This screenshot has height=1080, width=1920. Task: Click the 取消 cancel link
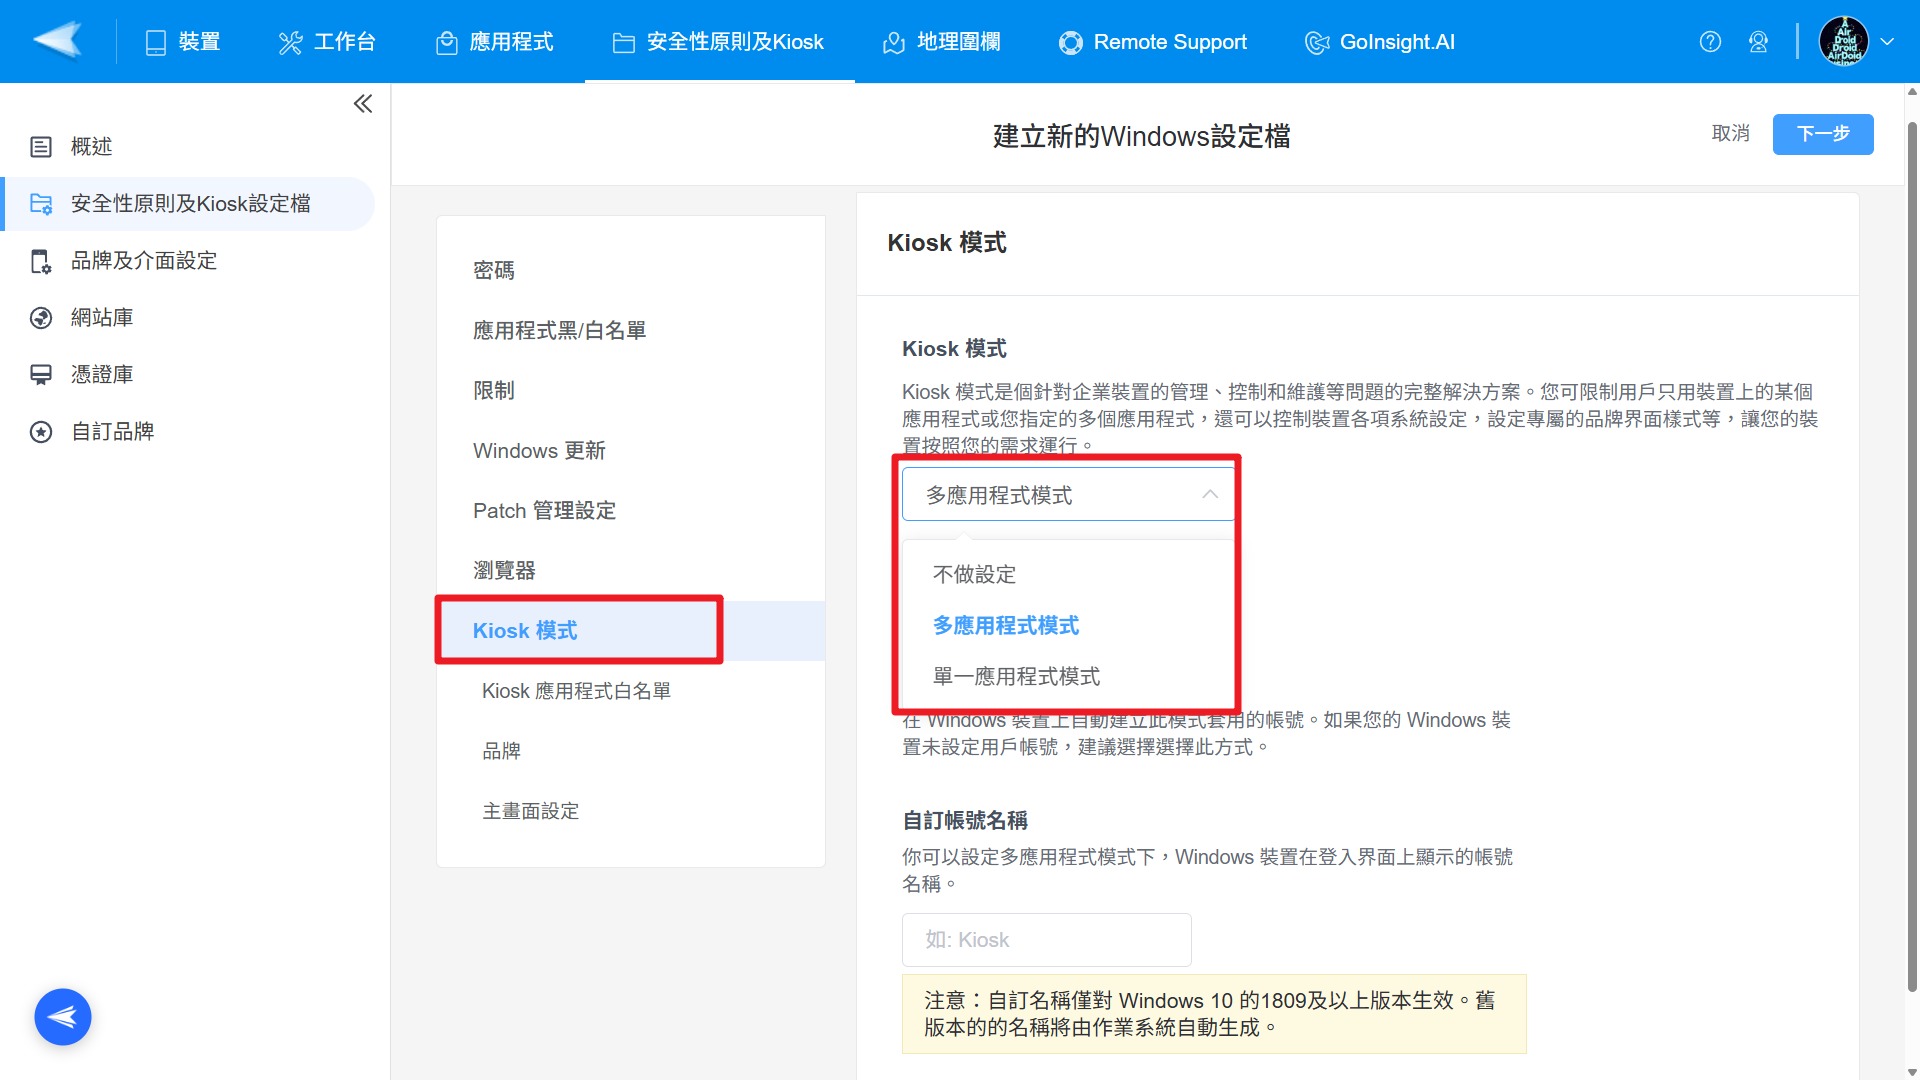click(1730, 134)
